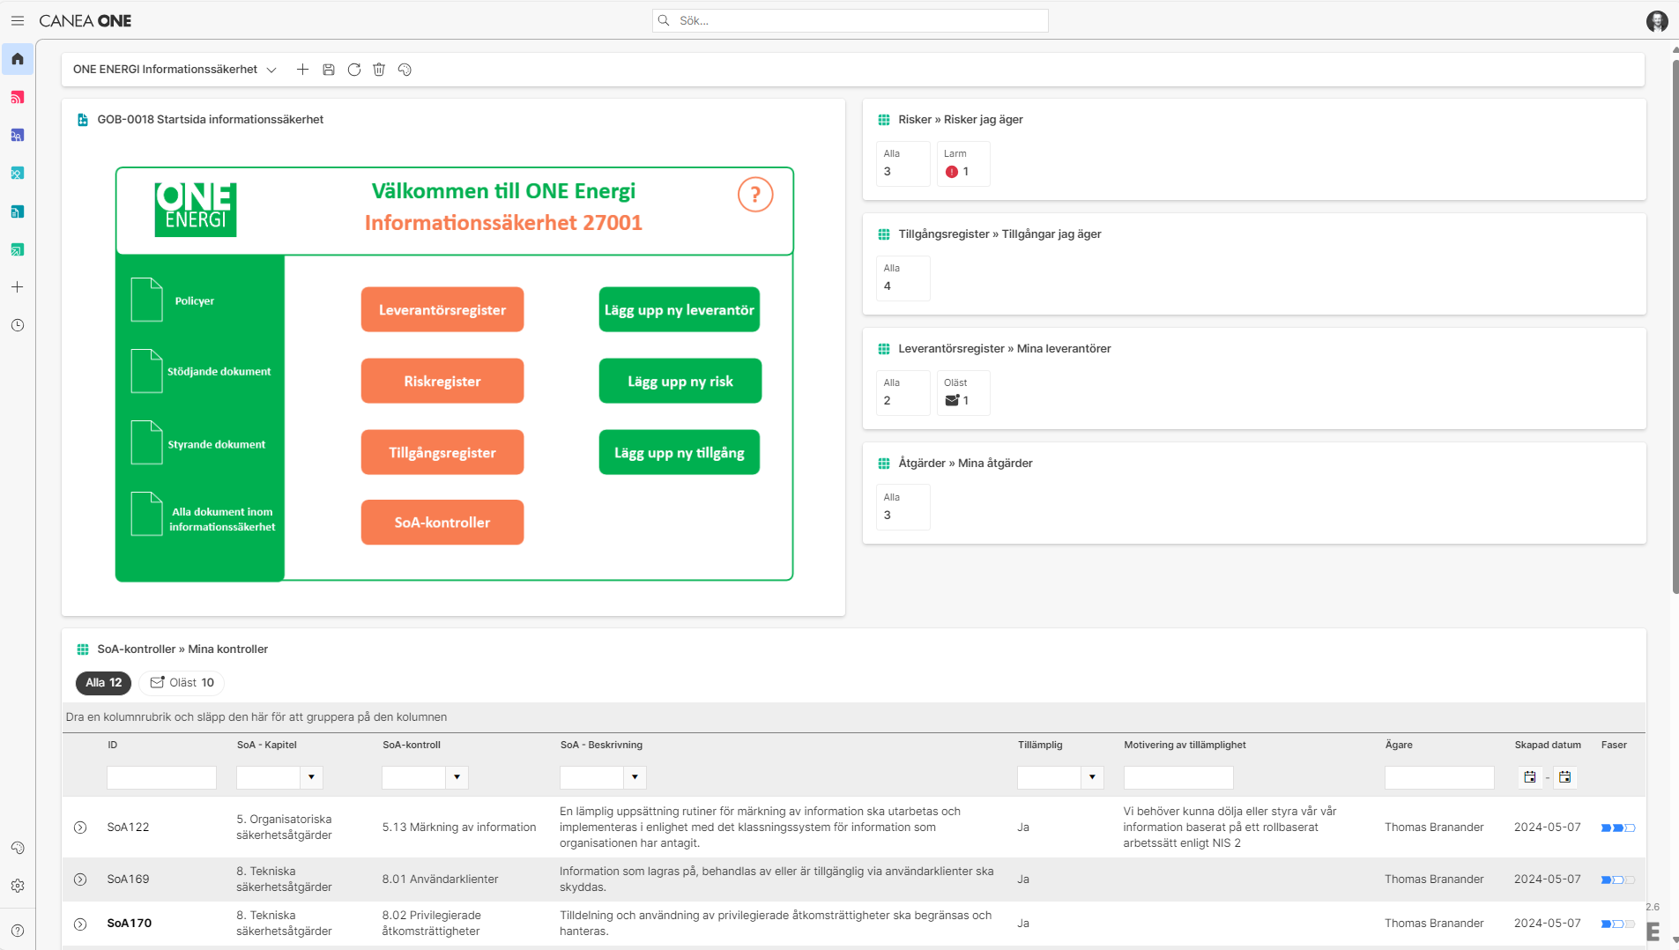
Task: Open the Riskregister button
Action: click(442, 381)
